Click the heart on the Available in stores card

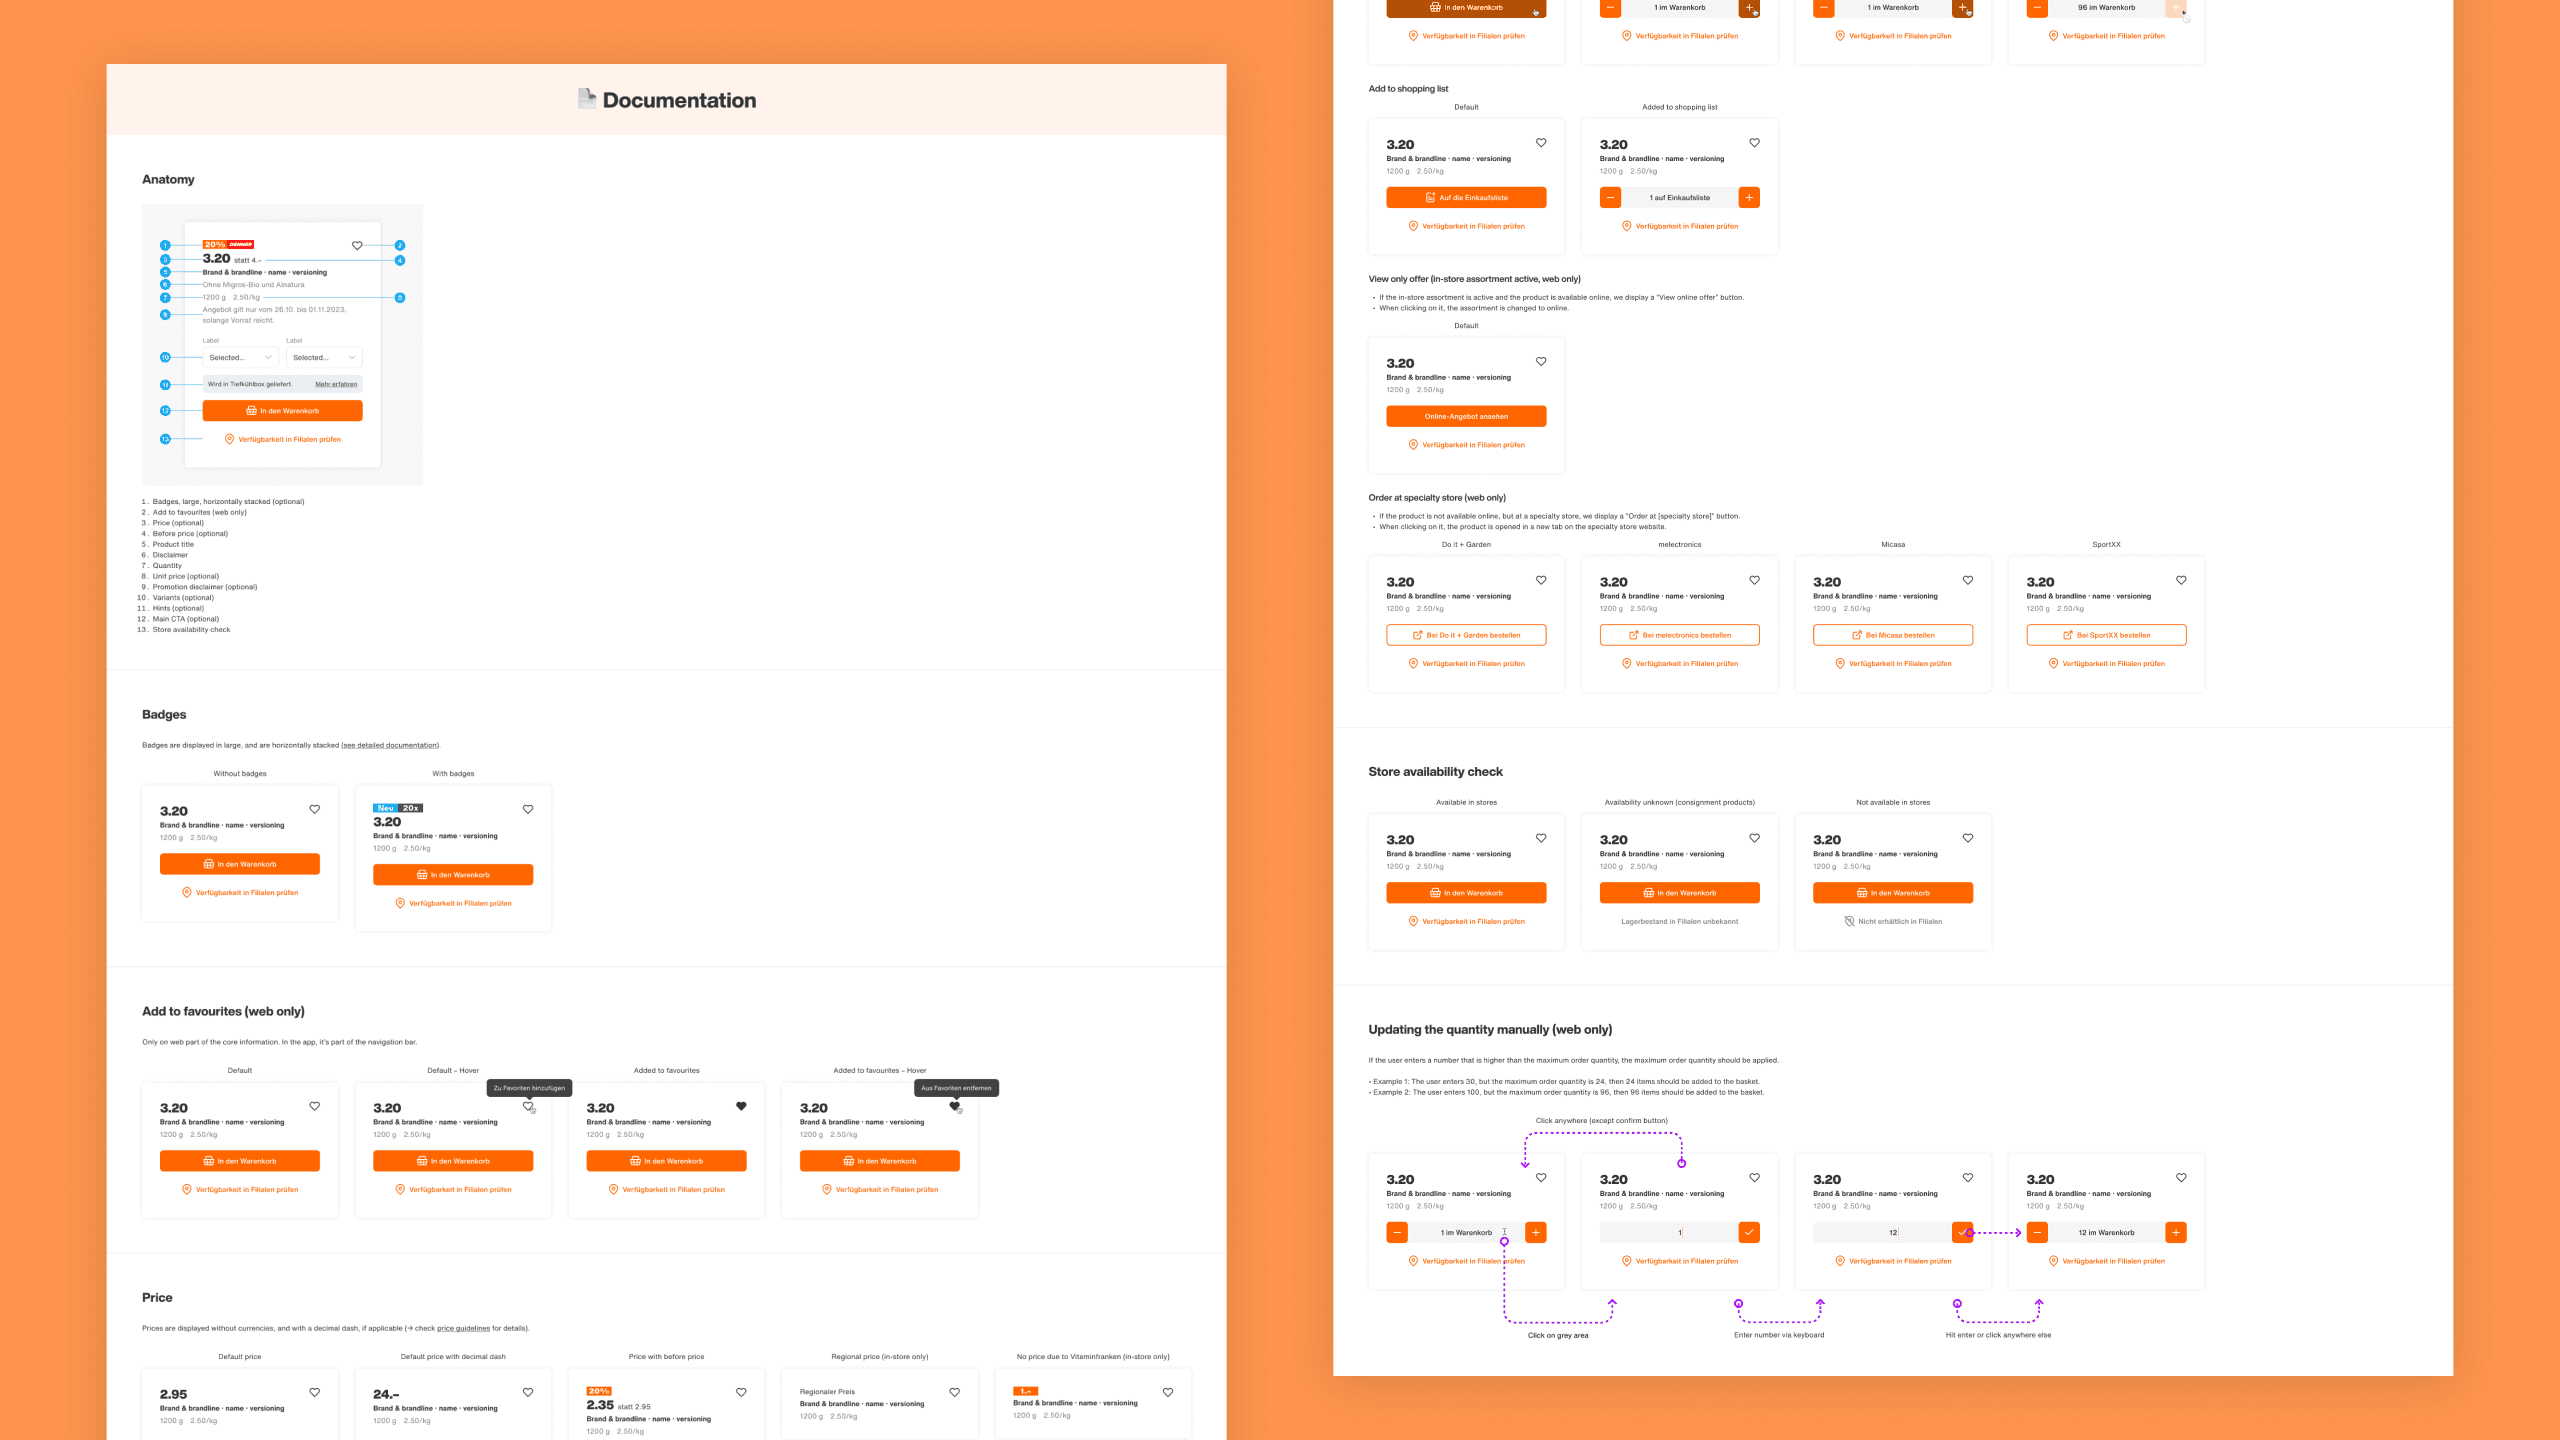click(1541, 838)
